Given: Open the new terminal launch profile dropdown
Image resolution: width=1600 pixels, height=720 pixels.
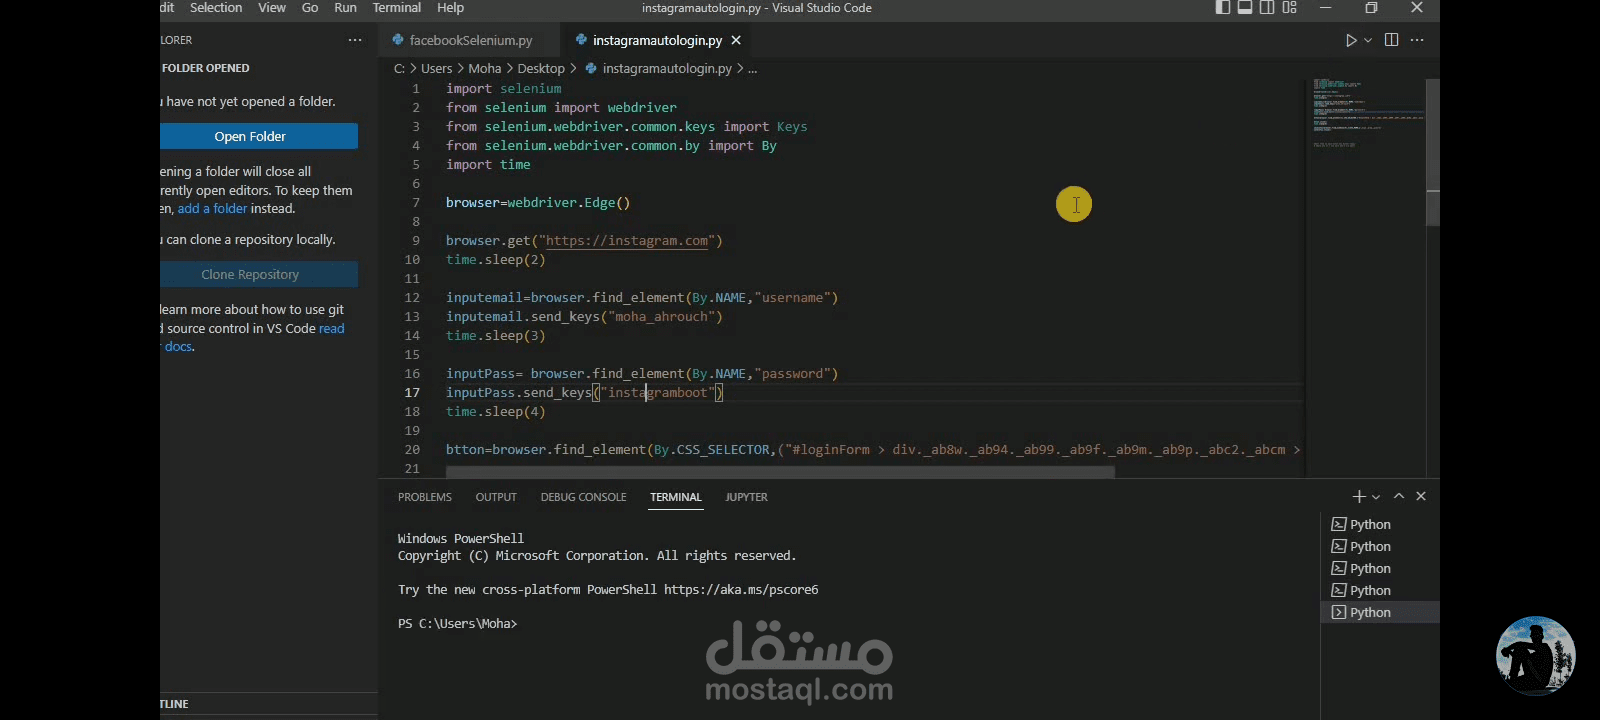Looking at the screenshot, I should pyautogui.click(x=1376, y=497).
